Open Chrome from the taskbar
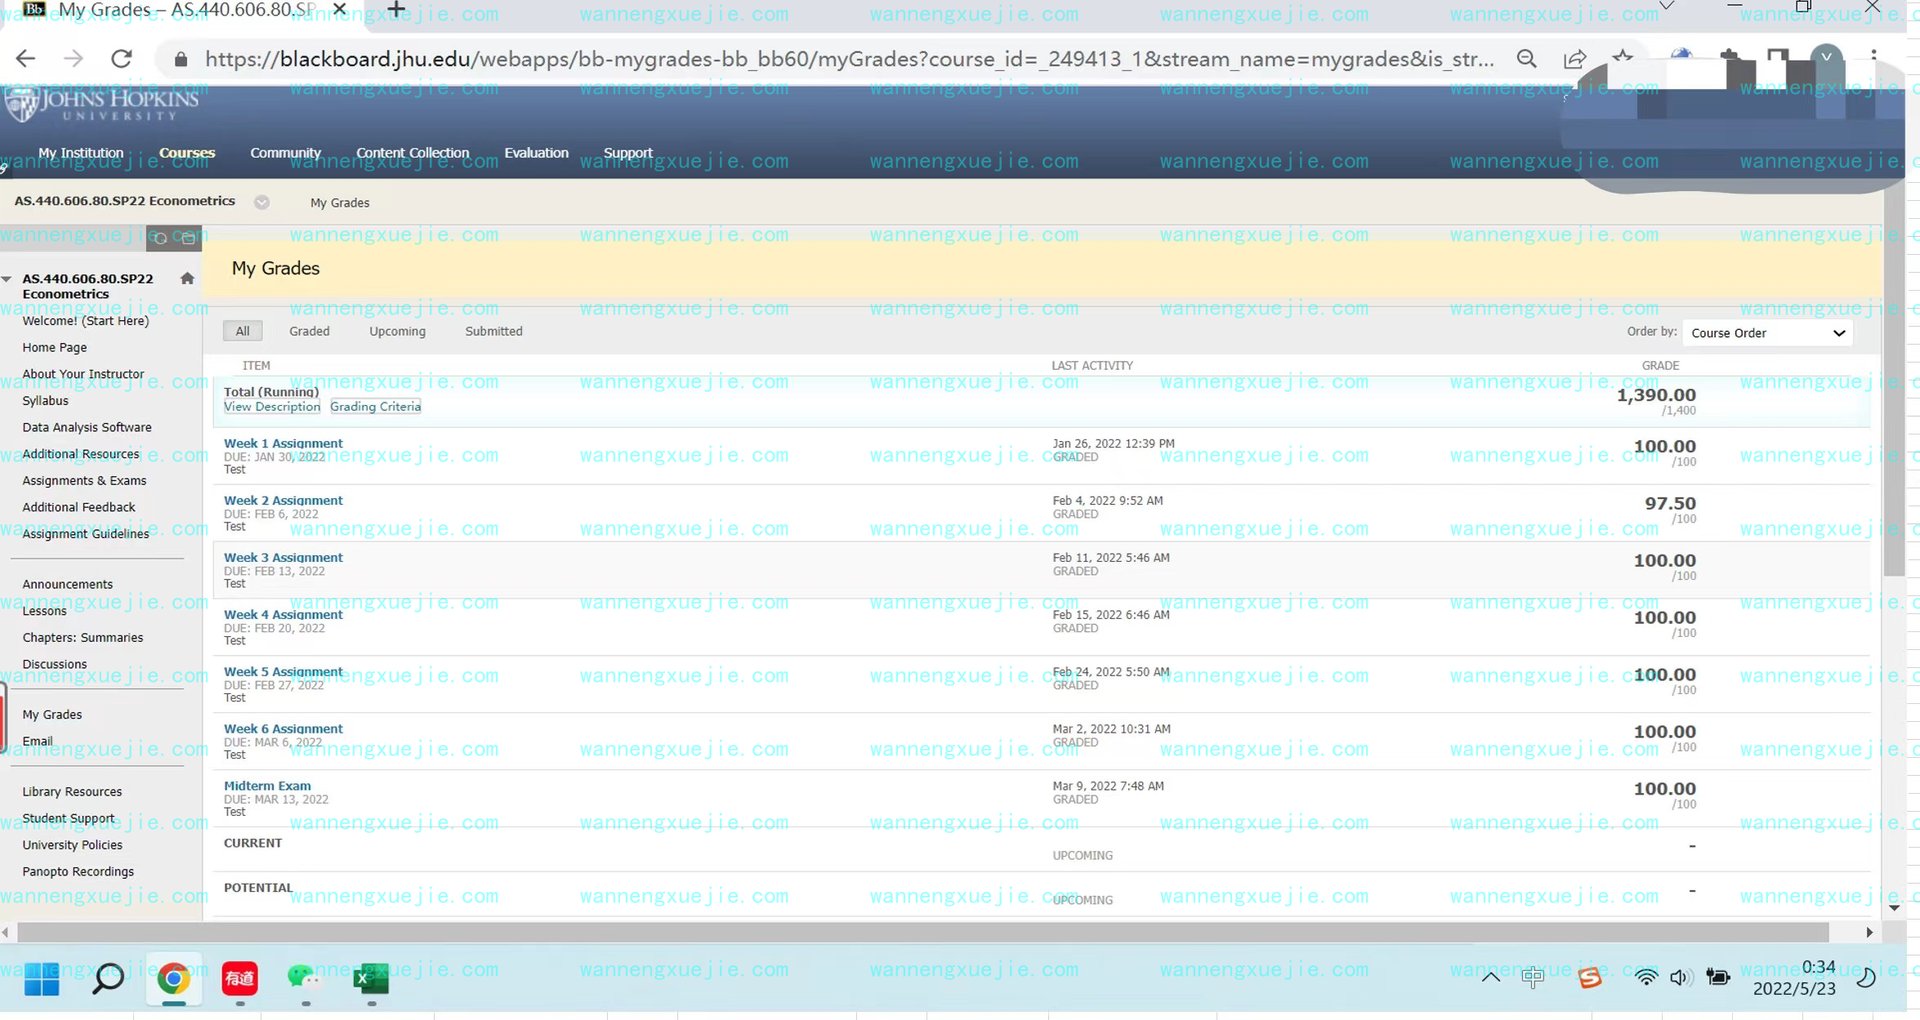1920x1020 pixels. pos(173,979)
